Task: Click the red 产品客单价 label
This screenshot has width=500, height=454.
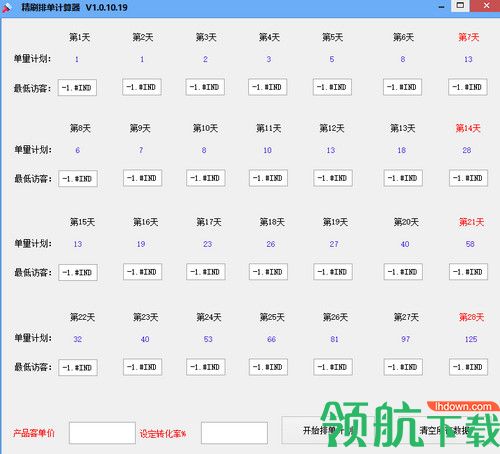Action: [34, 433]
